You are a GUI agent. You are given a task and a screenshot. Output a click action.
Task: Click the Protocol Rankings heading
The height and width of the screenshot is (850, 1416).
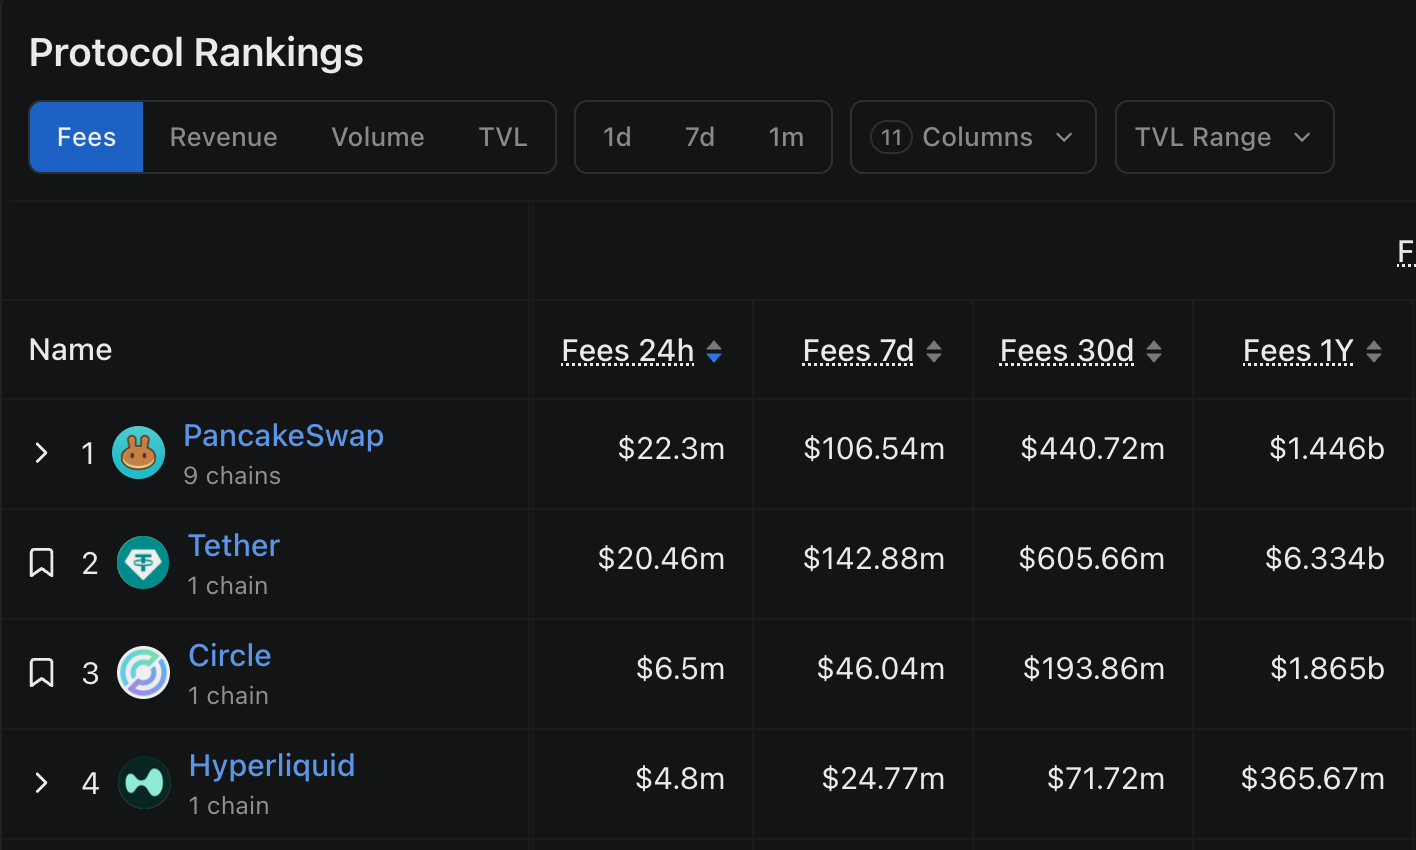coord(196,53)
